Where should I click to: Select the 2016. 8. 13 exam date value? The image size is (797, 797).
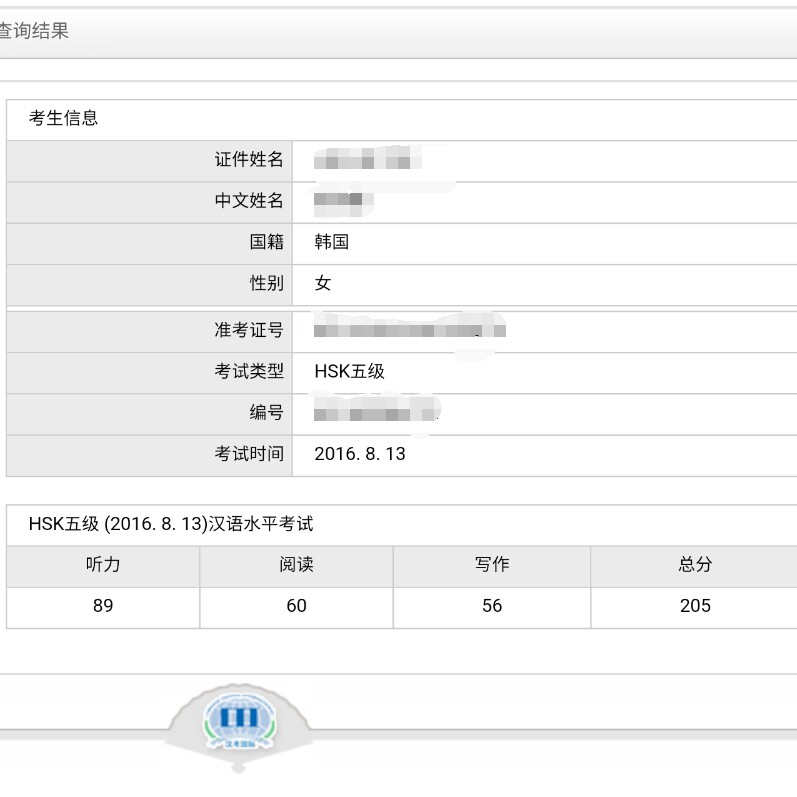tap(360, 454)
